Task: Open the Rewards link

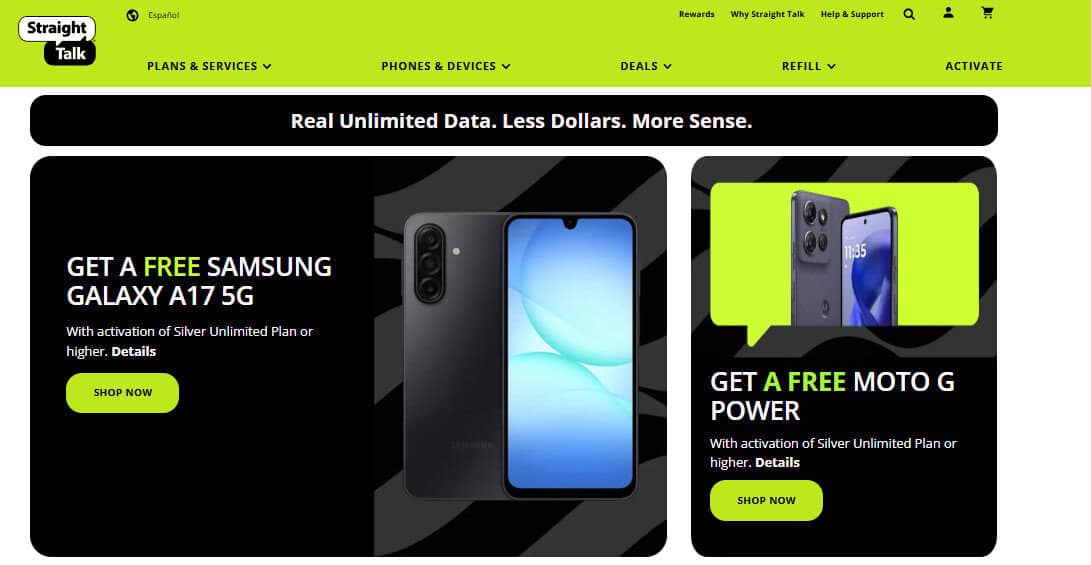Action: (696, 14)
